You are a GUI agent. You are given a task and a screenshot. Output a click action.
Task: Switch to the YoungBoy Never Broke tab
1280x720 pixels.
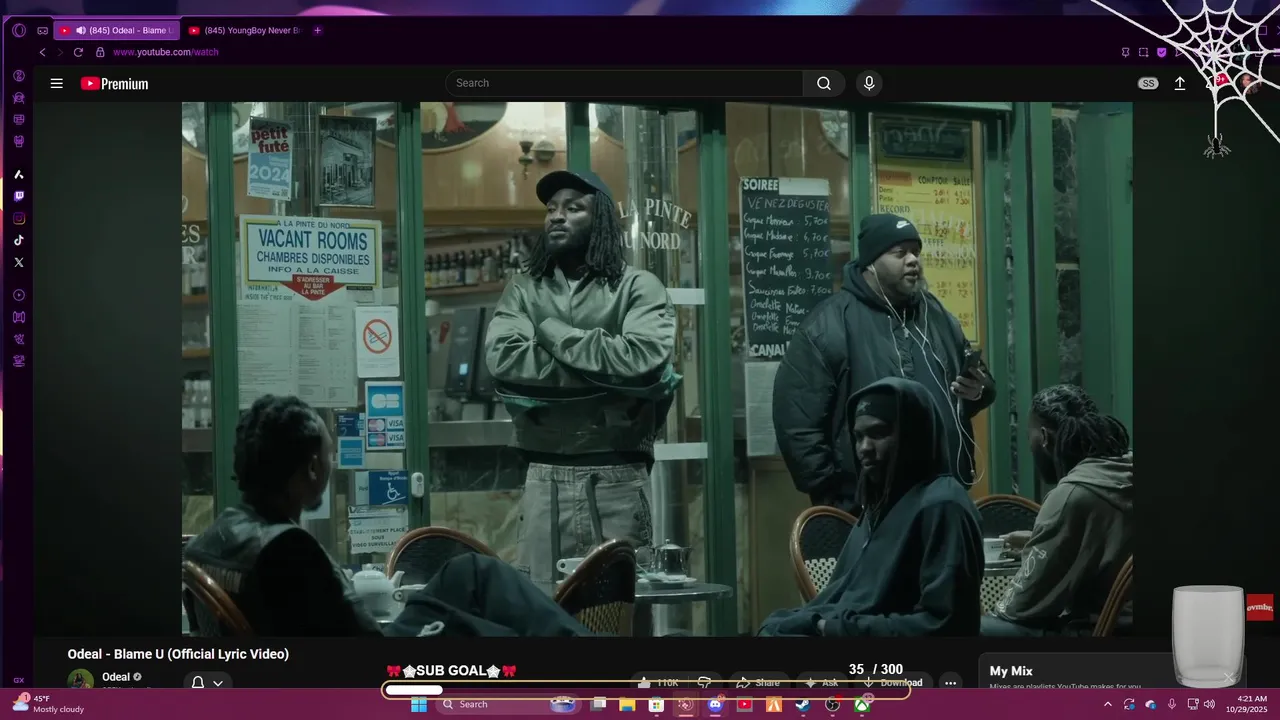pyautogui.click(x=244, y=30)
